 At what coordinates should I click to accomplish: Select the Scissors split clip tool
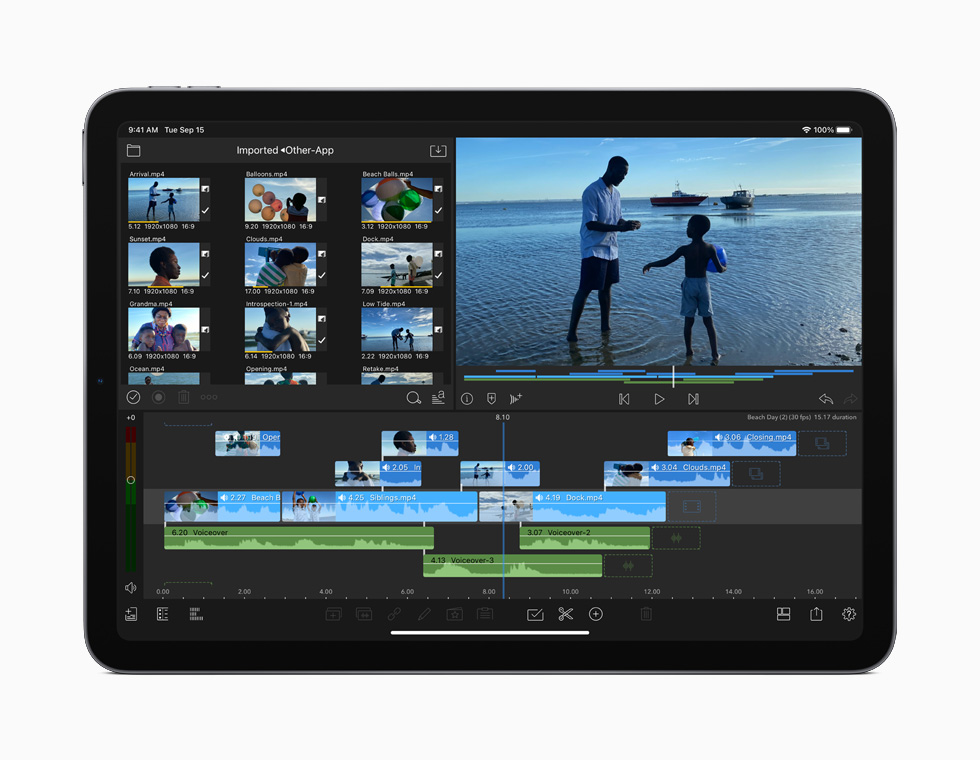tap(566, 614)
